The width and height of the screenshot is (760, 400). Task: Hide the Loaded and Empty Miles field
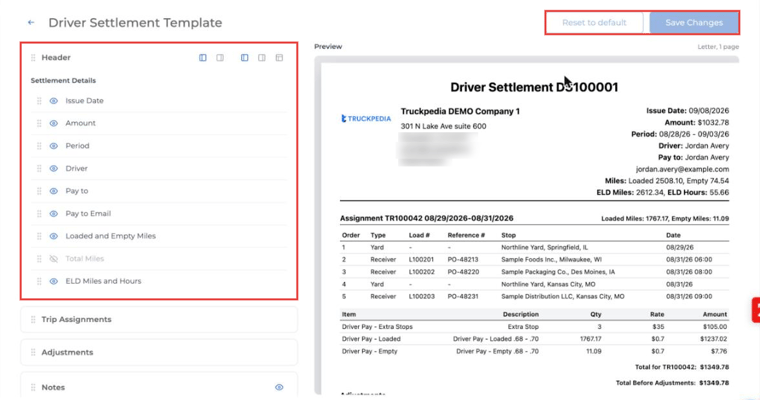pos(54,236)
